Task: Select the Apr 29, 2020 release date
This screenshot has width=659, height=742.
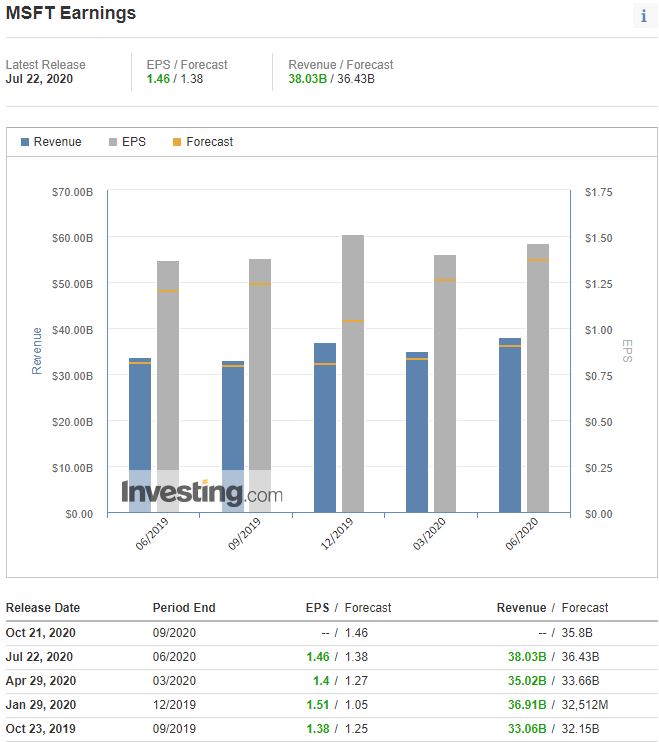Action: click(41, 681)
